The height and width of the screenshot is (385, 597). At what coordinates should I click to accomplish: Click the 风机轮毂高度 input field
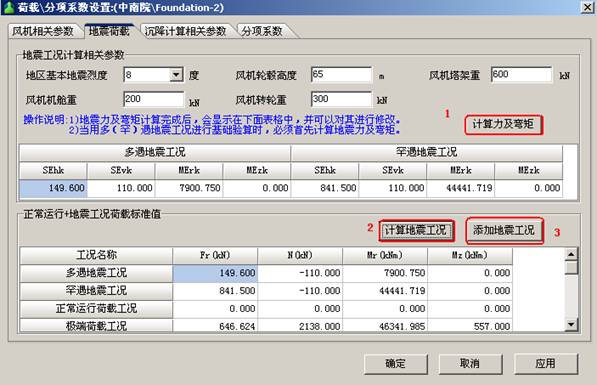click(341, 75)
